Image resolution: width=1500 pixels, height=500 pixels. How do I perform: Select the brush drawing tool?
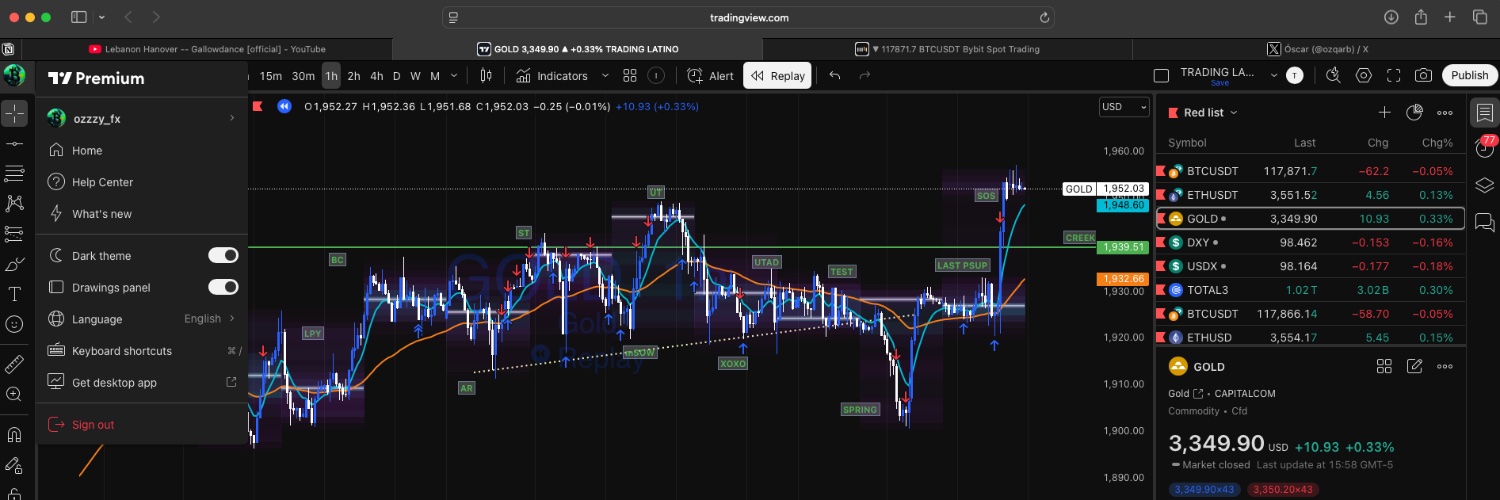point(14,264)
